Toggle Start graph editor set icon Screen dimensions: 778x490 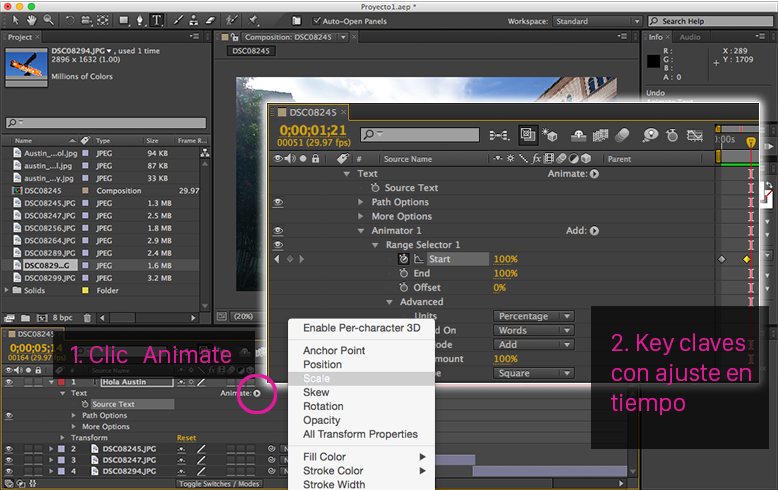[x=419, y=259]
